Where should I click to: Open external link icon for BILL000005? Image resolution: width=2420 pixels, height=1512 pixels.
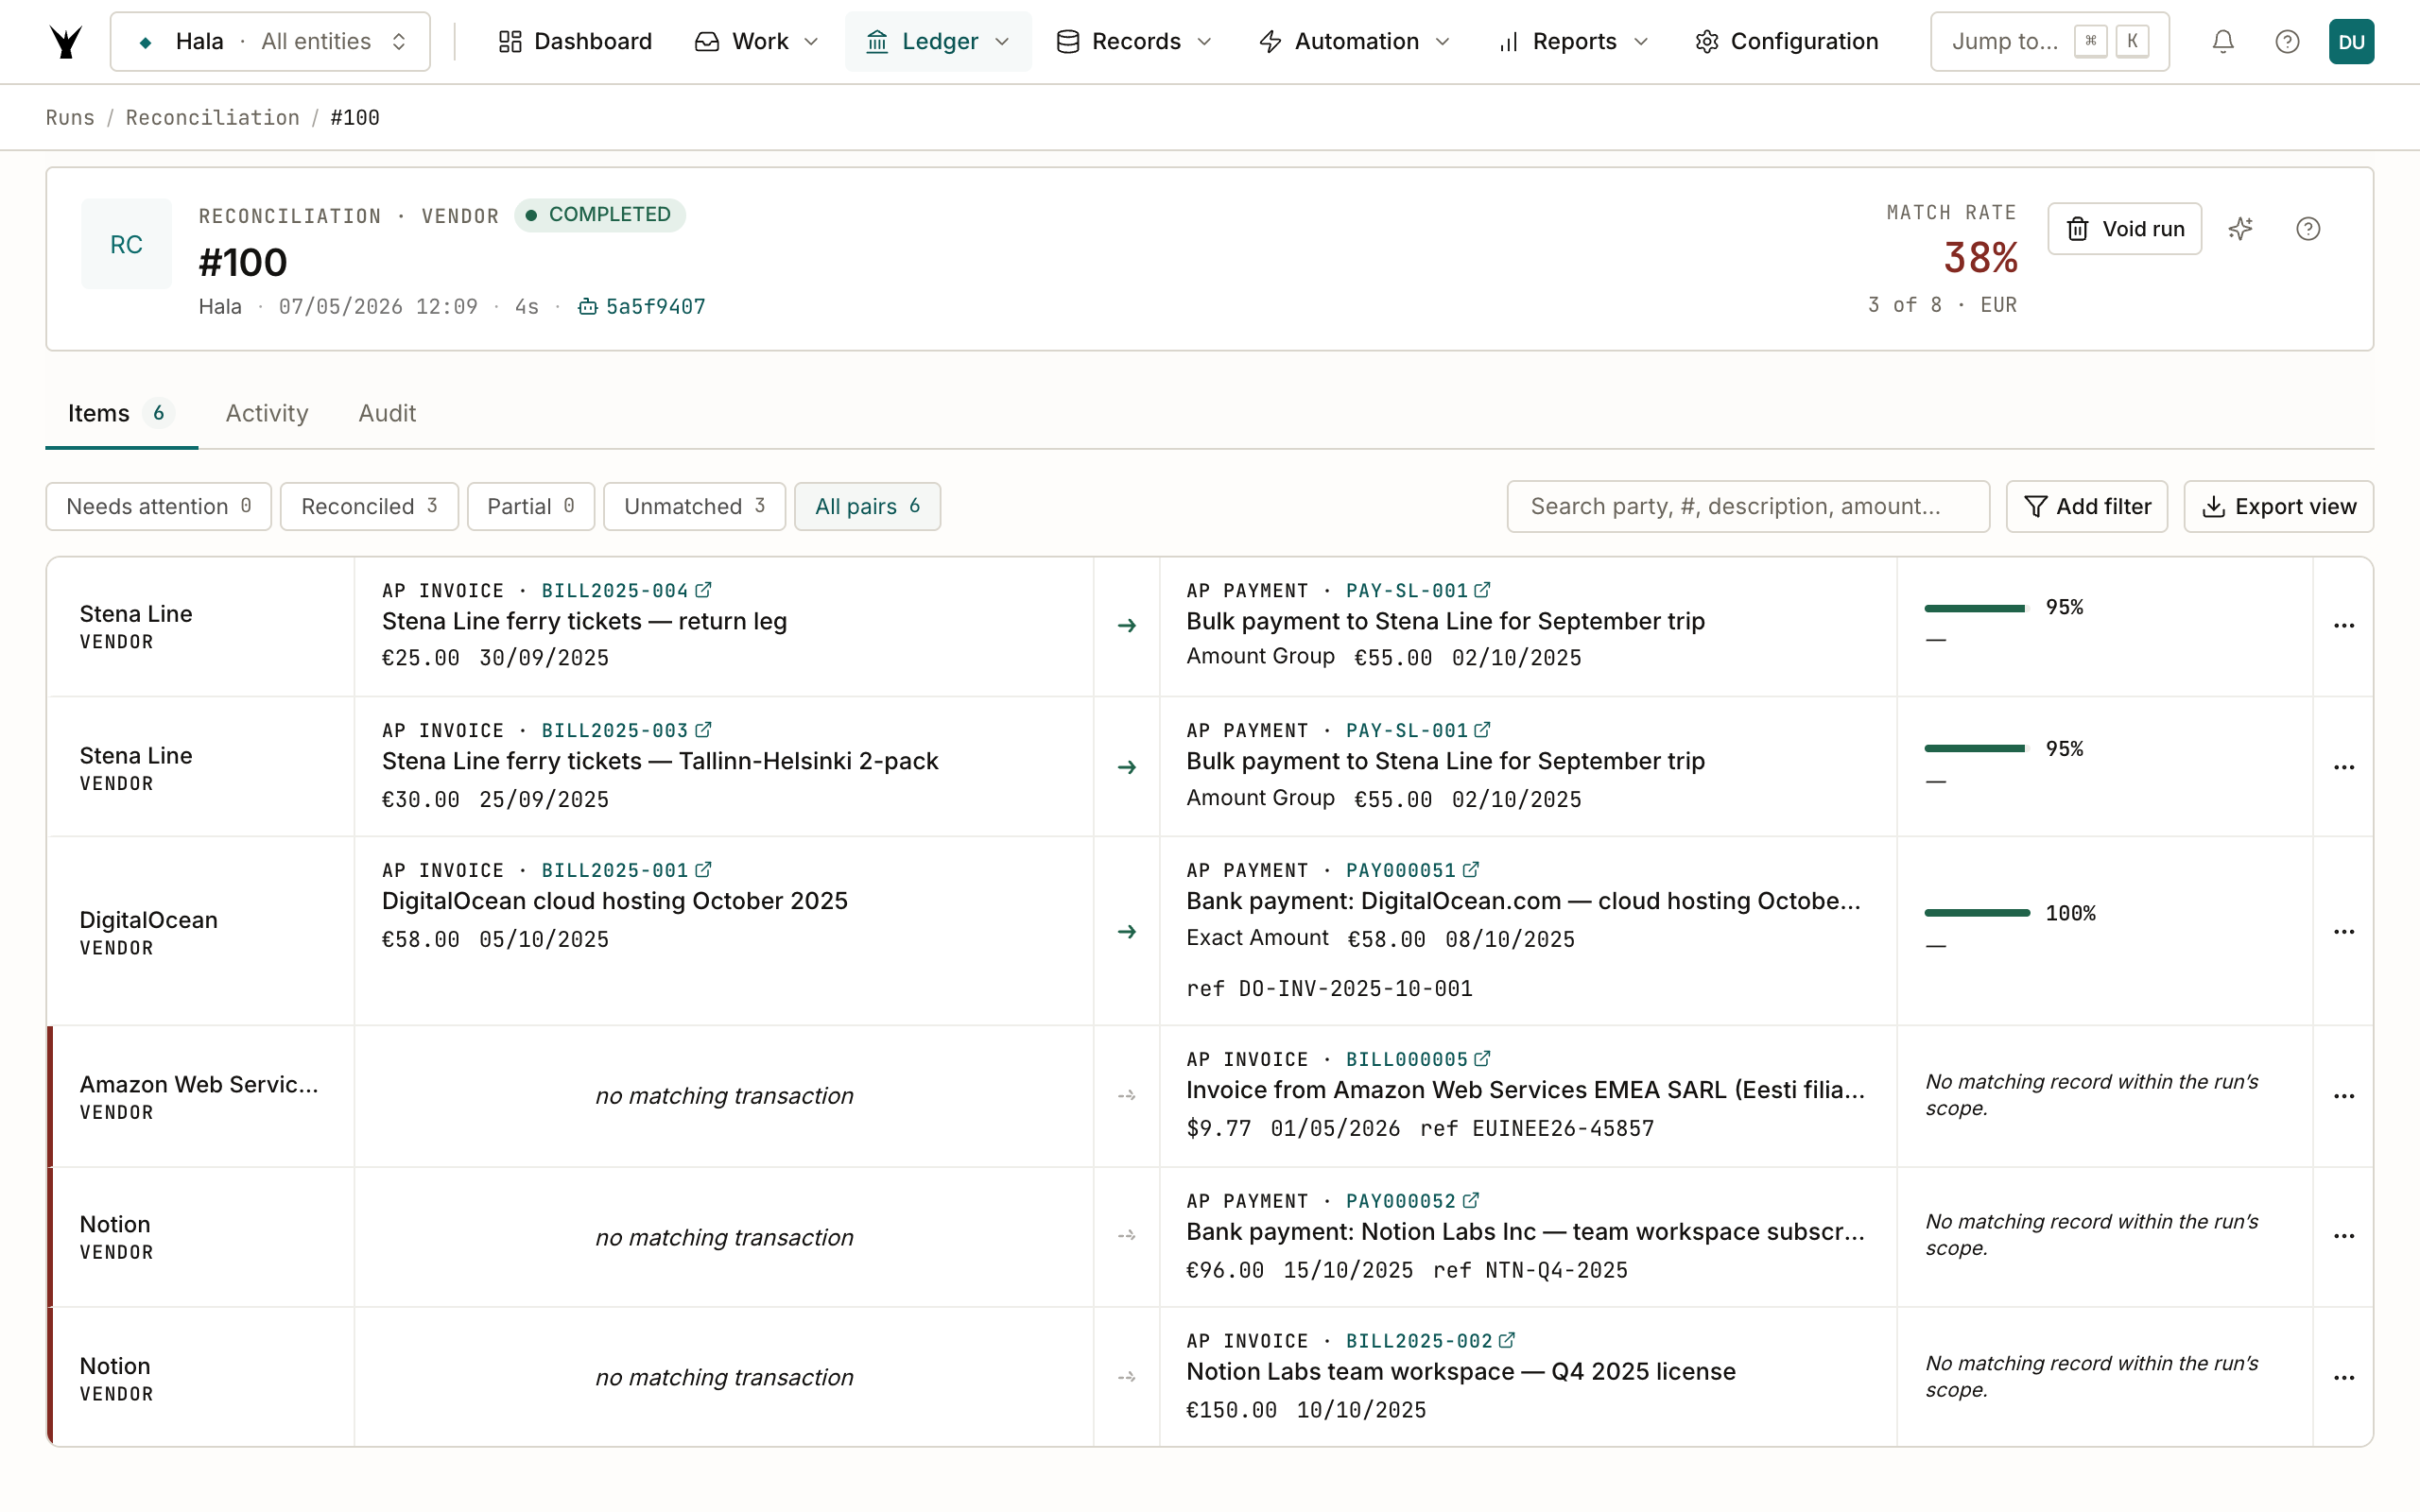tap(1482, 1059)
